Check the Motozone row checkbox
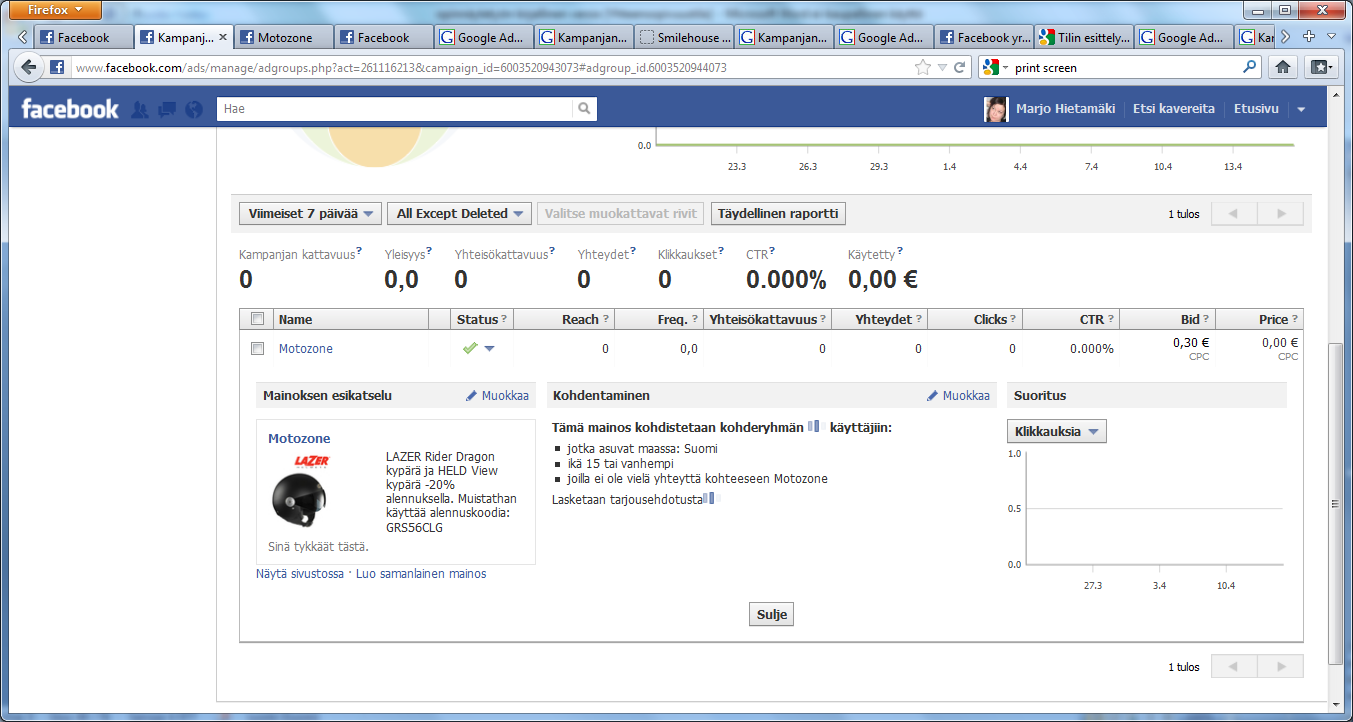The height and width of the screenshot is (722, 1353). coord(257,348)
